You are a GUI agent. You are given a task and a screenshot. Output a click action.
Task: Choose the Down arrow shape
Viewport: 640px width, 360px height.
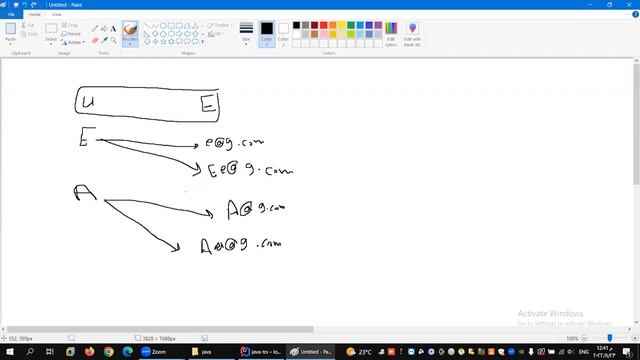coord(147,42)
